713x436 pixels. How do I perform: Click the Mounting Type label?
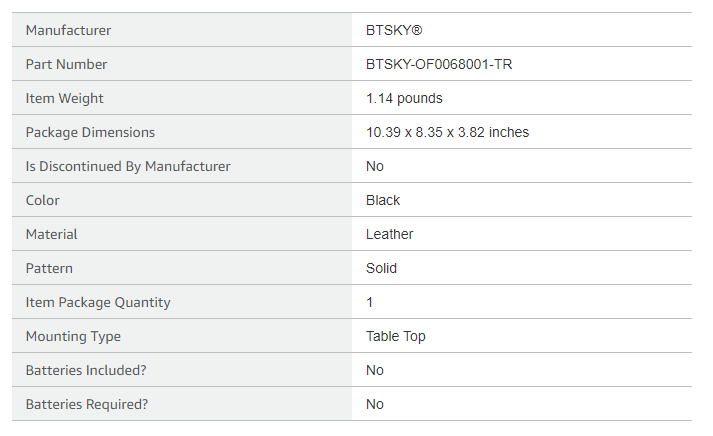73,336
